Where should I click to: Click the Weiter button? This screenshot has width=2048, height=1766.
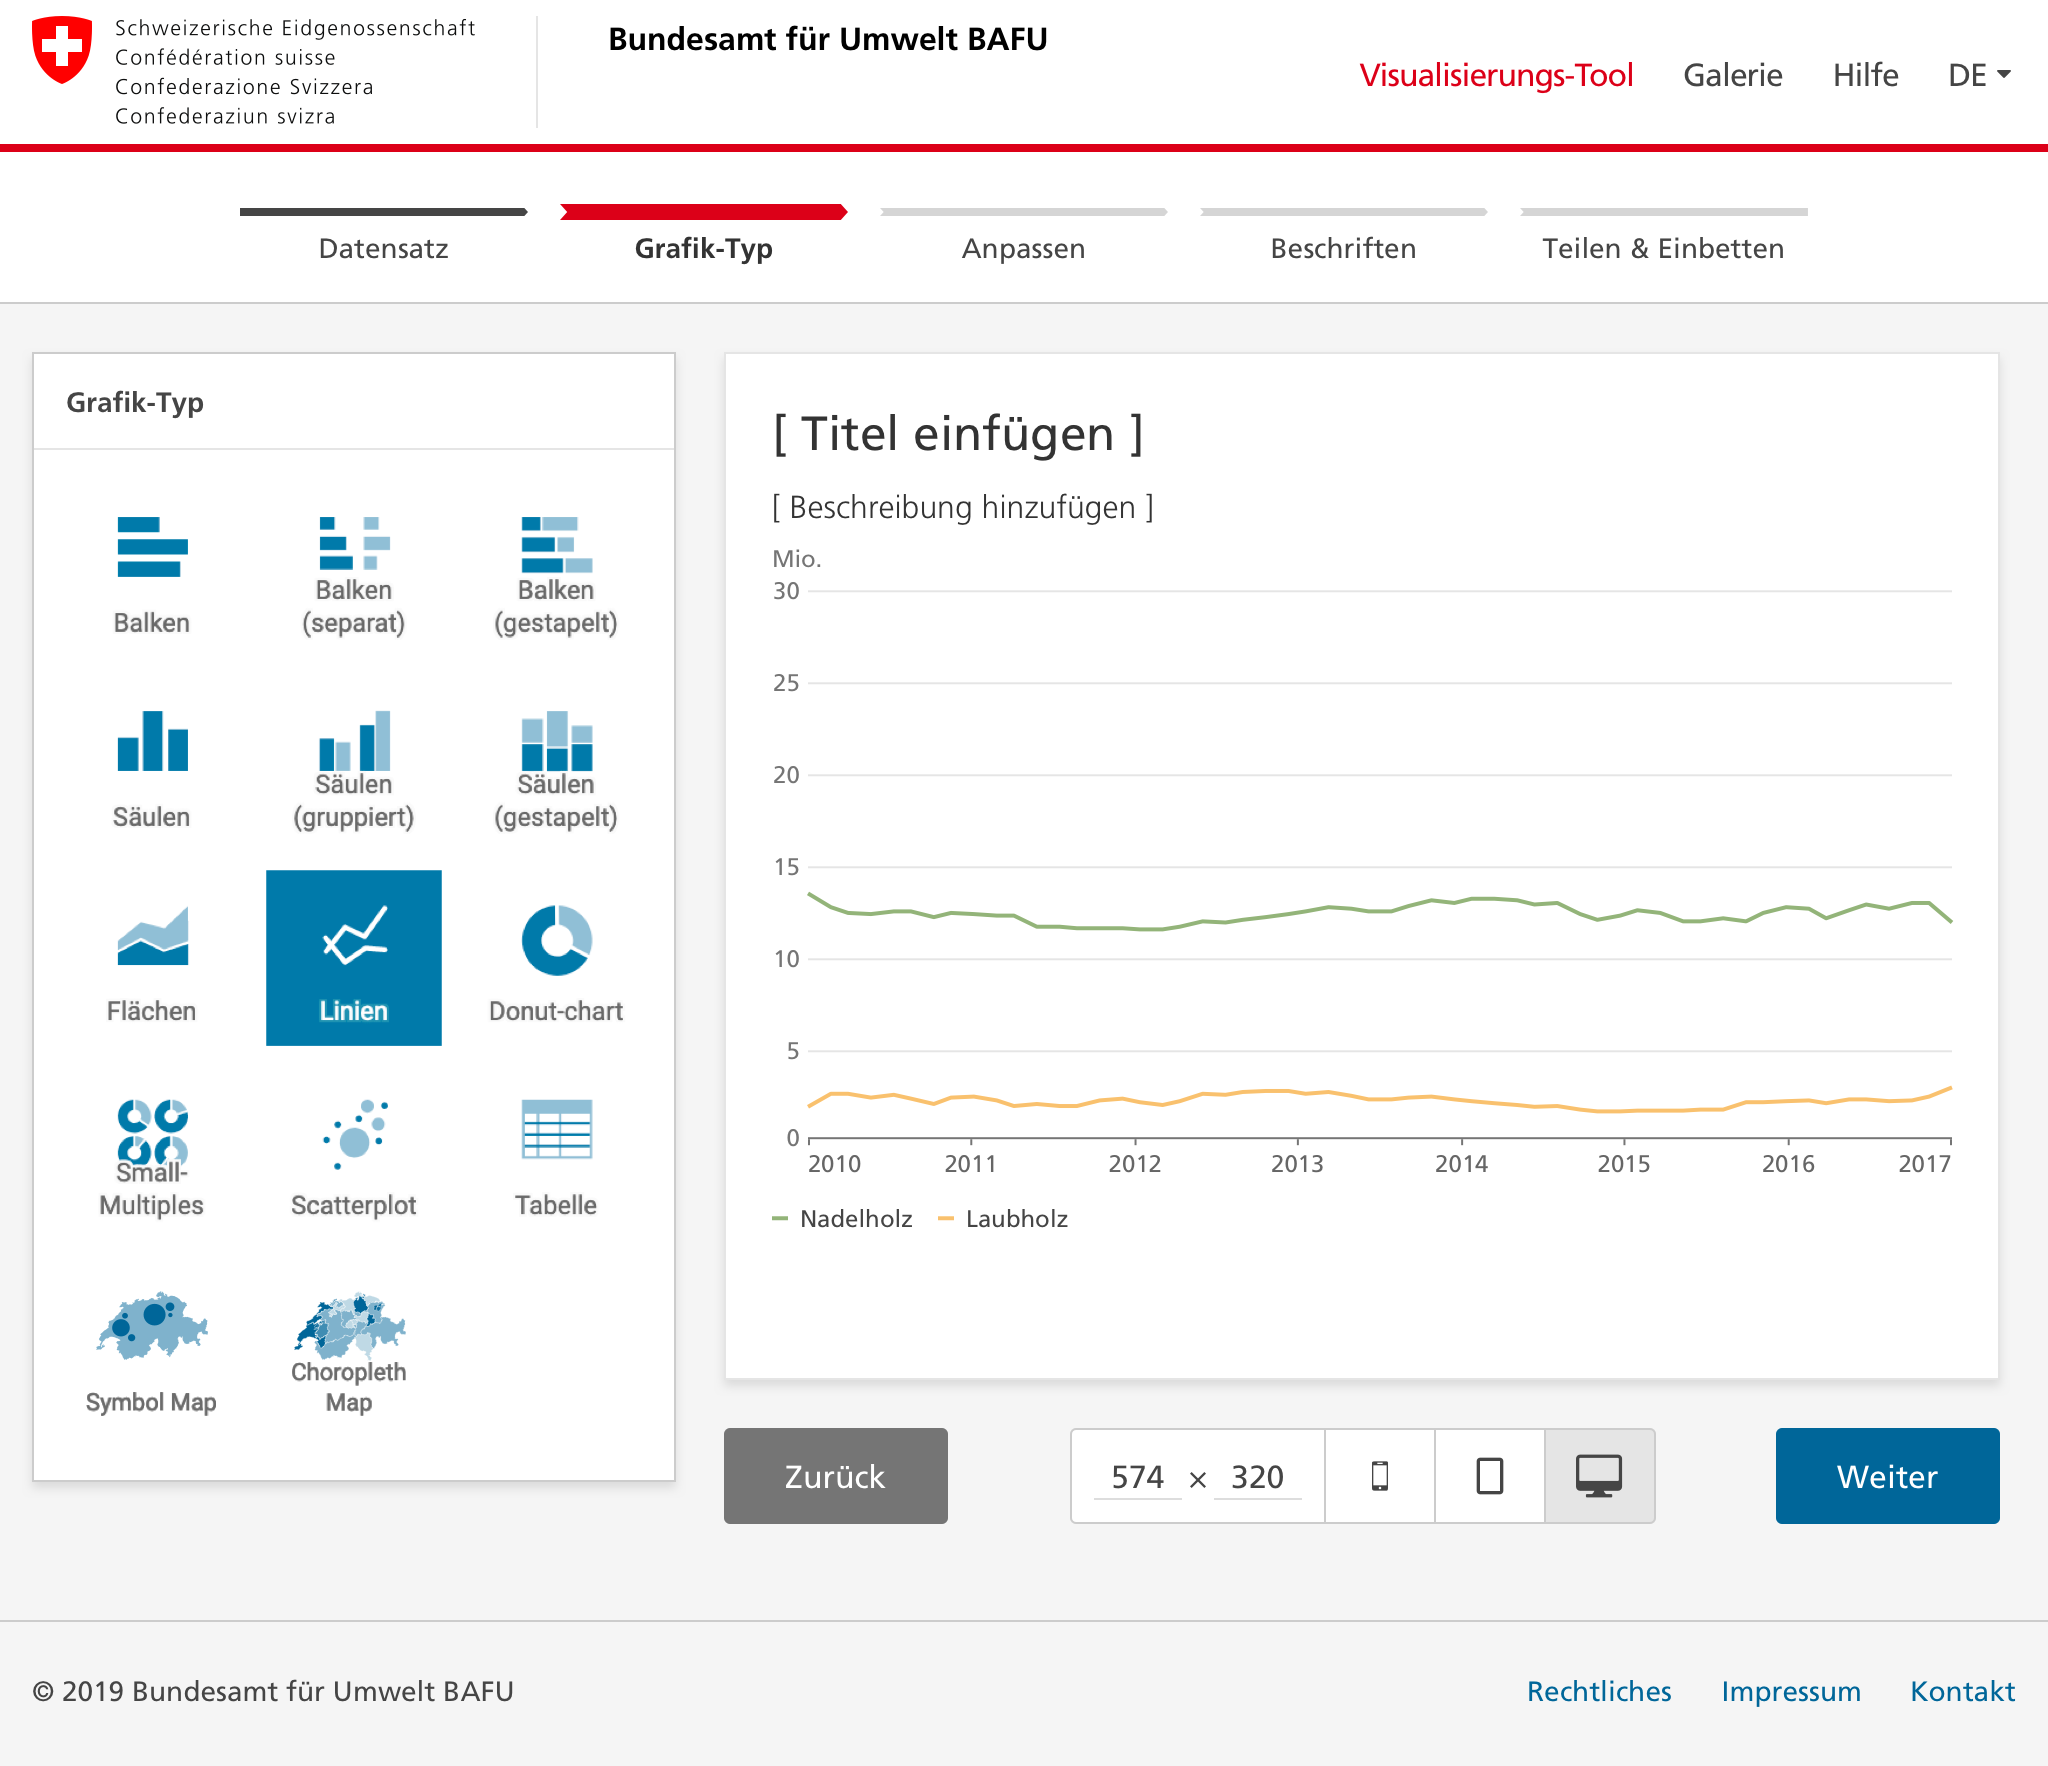(x=1887, y=1476)
